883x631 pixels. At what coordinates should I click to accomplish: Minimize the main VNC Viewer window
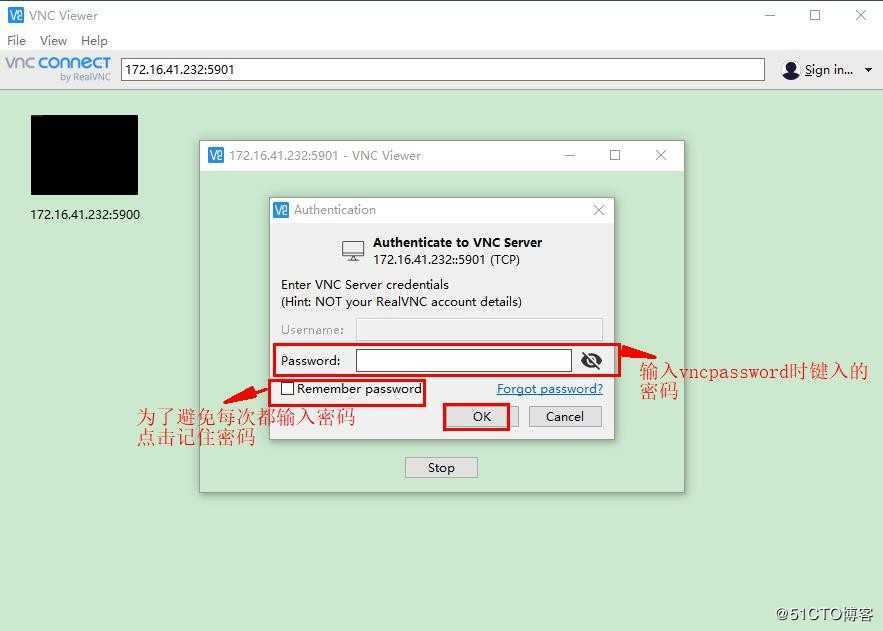770,16
